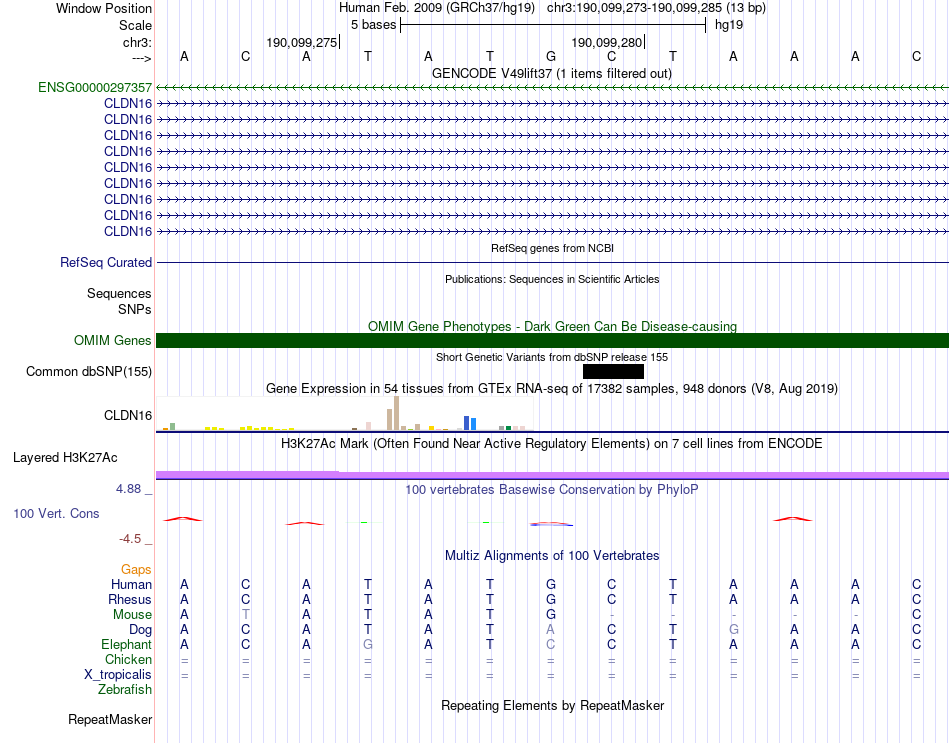This screenshot has width=950, height=743.
Task: Open the Common dbSNP(155) track label
Action: [88, 372]
